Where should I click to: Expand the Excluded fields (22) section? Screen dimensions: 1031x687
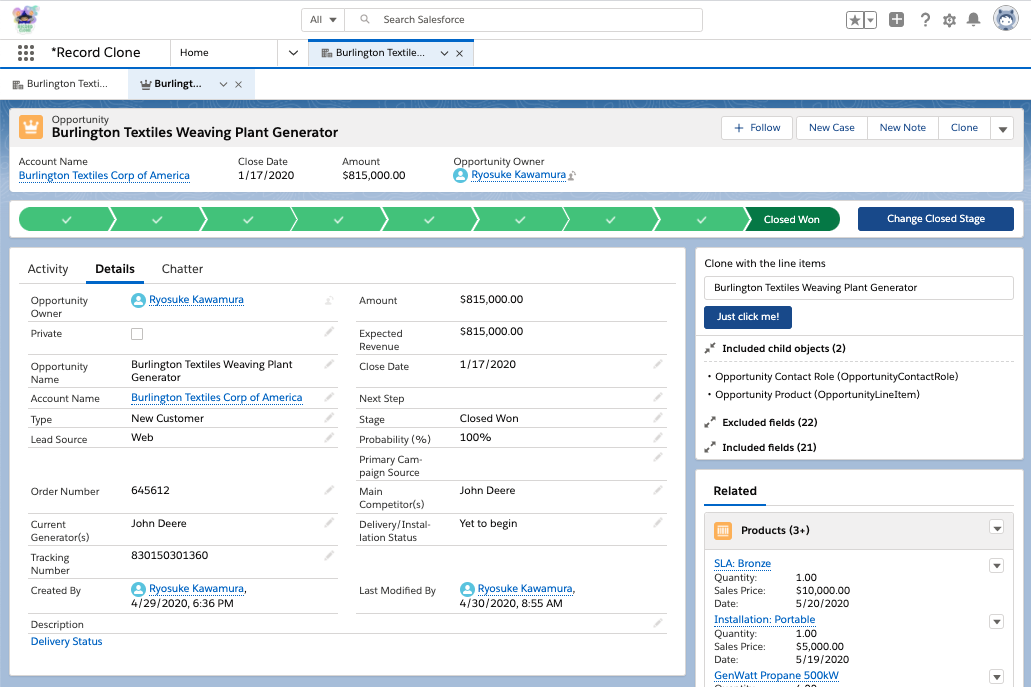[709, 422]
